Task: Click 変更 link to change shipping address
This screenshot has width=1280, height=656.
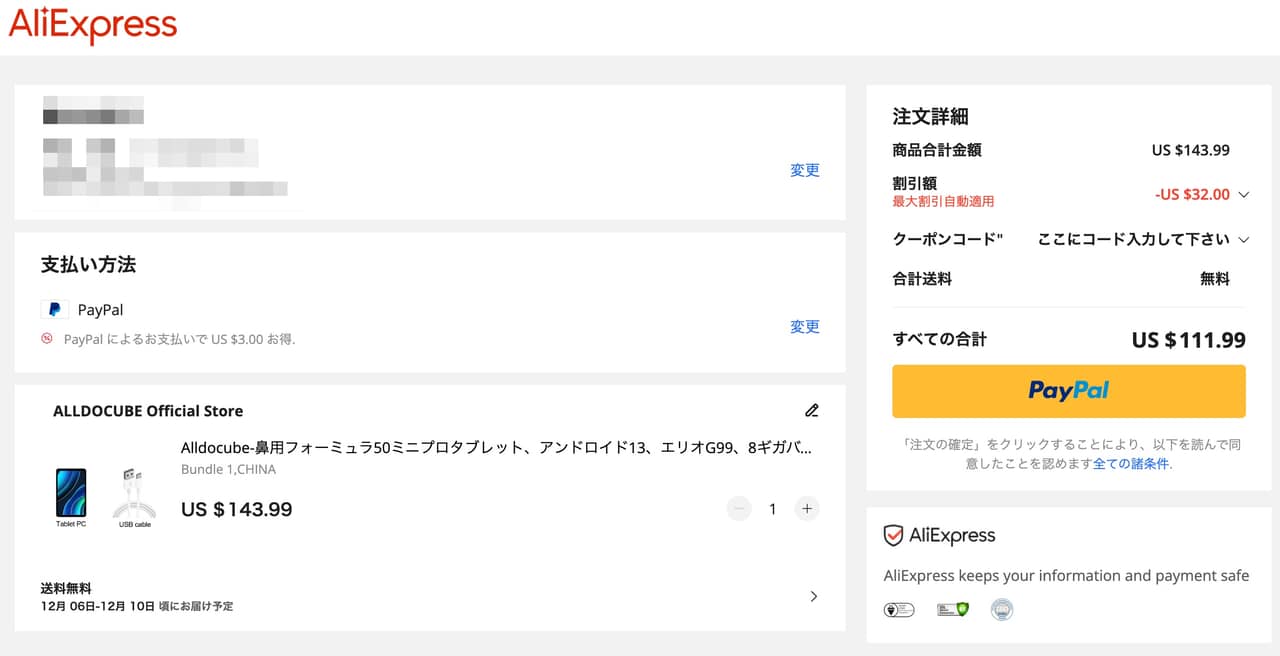Action: 804,170
